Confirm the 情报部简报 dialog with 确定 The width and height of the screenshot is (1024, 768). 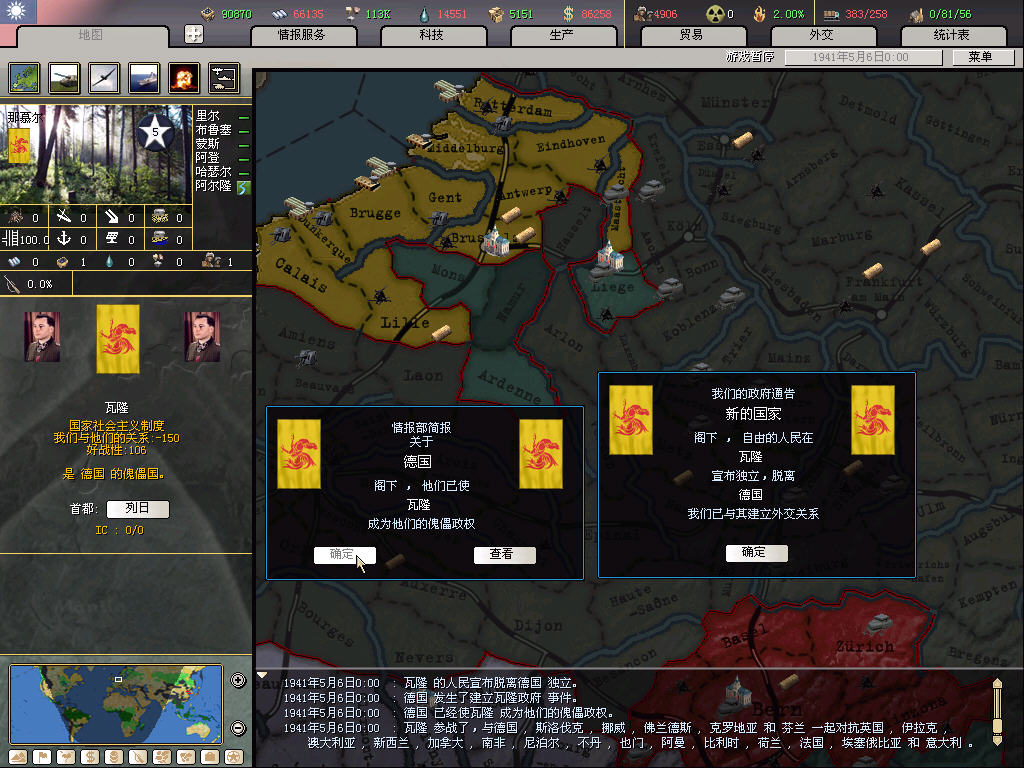coord(345,554)
